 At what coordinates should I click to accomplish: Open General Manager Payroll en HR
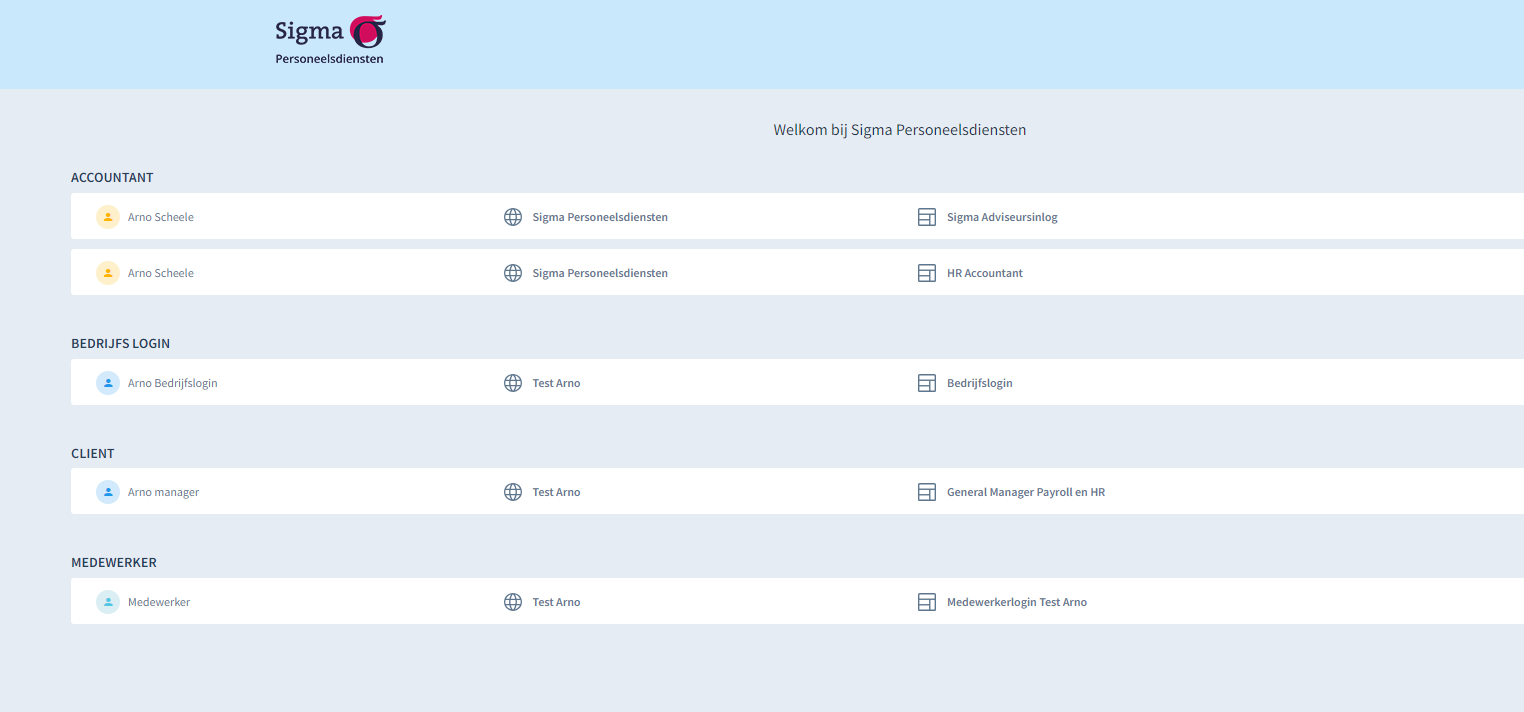click(1026, 492)
